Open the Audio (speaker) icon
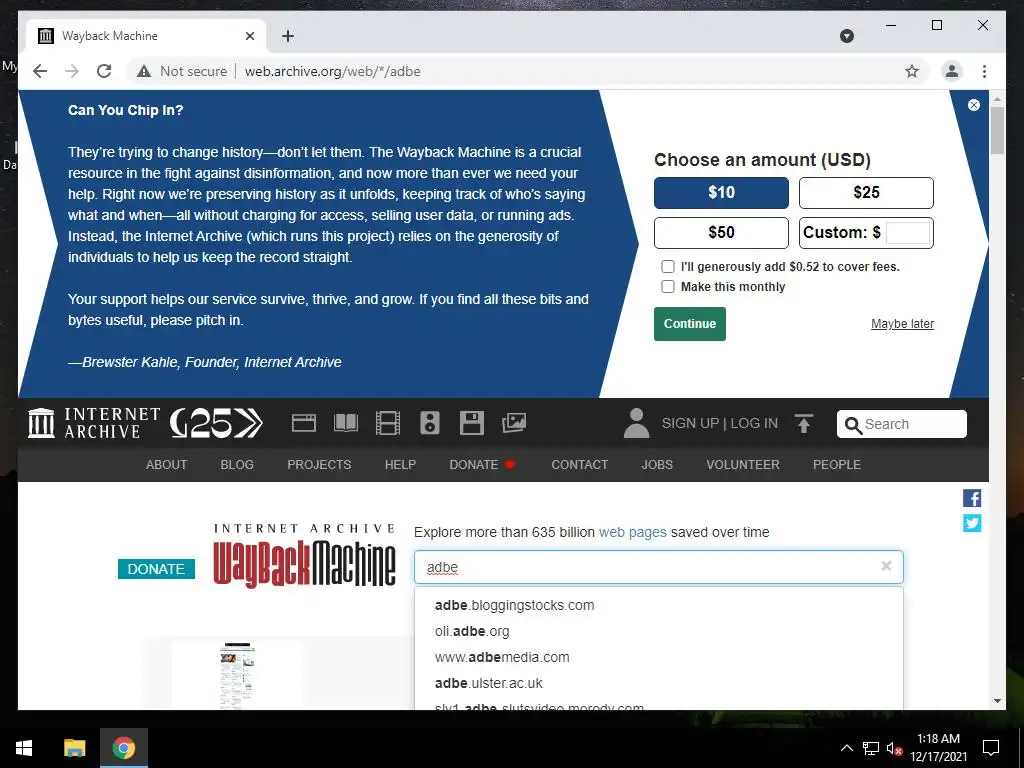The height and width of the screenshot is (768, 1024). [x=430, y=423]
